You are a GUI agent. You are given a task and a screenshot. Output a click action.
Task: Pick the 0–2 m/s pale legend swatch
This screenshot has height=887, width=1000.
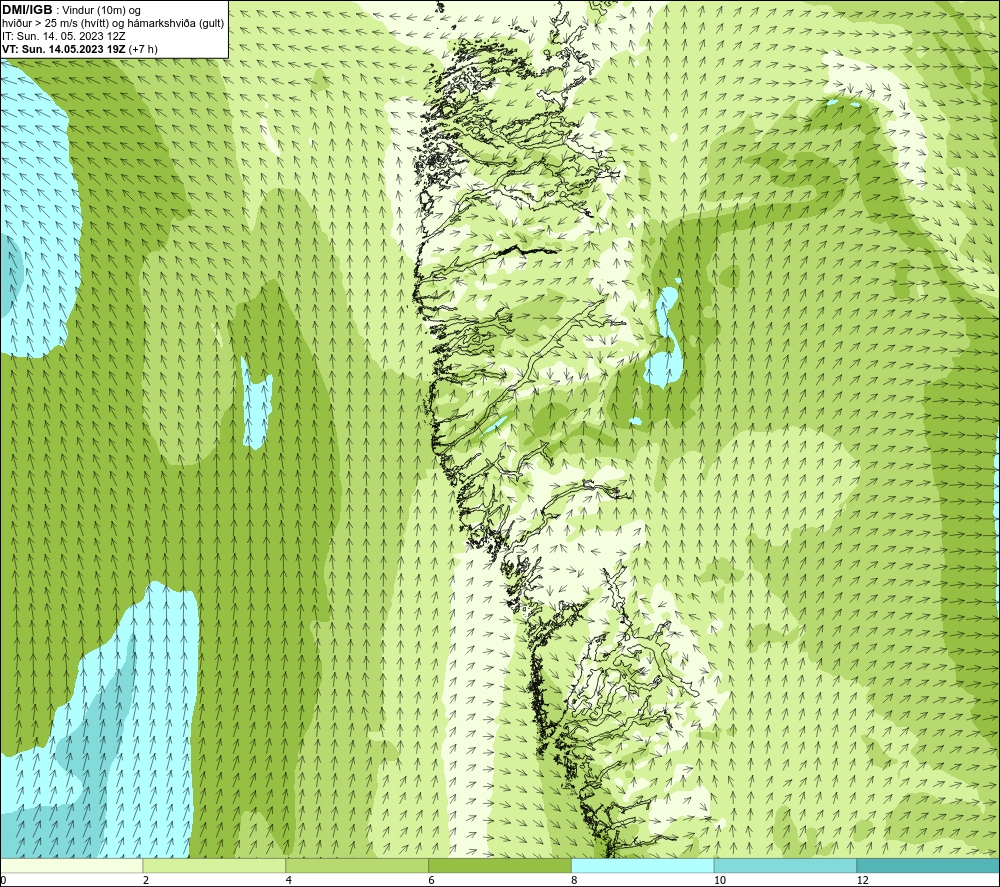click(71, 865)
